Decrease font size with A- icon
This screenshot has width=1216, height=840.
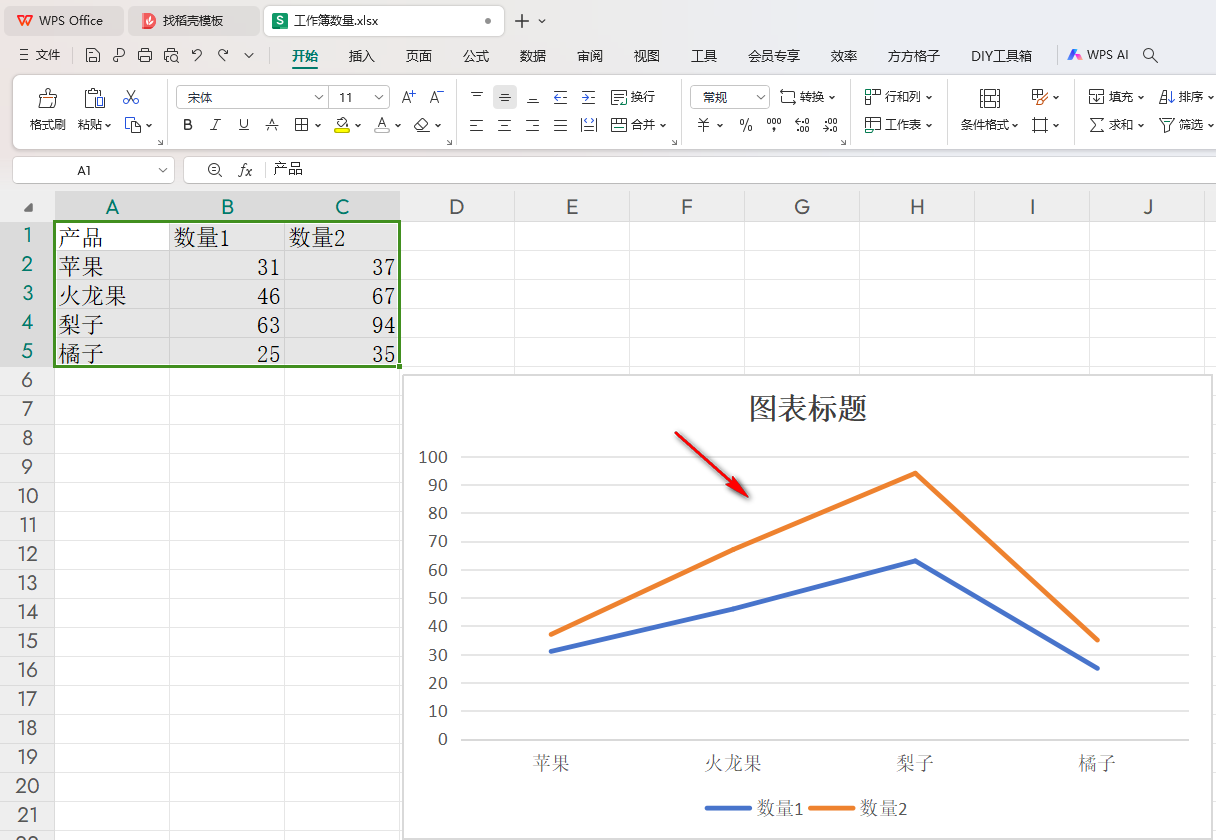pos(436,97)
